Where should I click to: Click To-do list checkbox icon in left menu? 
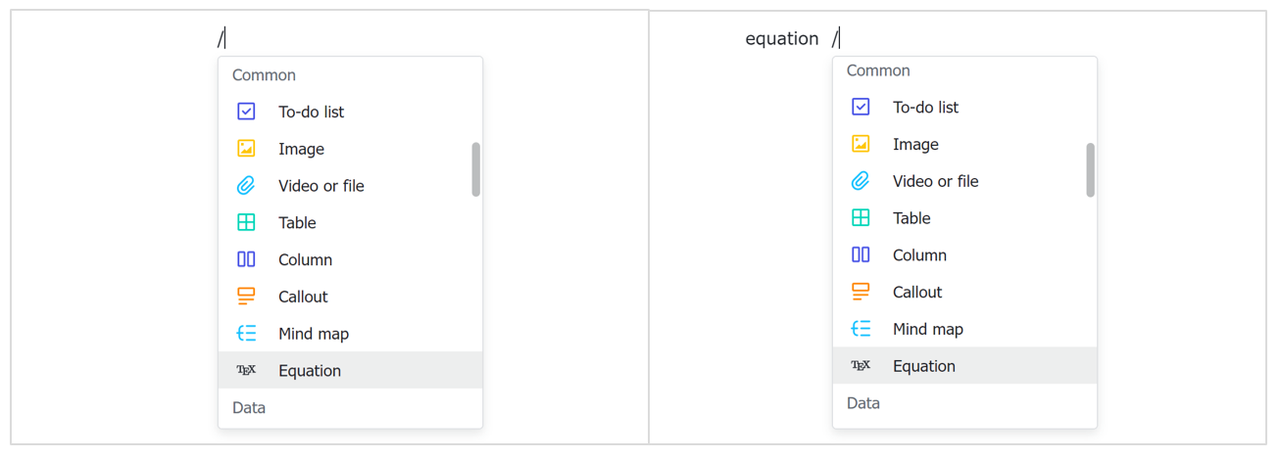click(x=246, y=112)
